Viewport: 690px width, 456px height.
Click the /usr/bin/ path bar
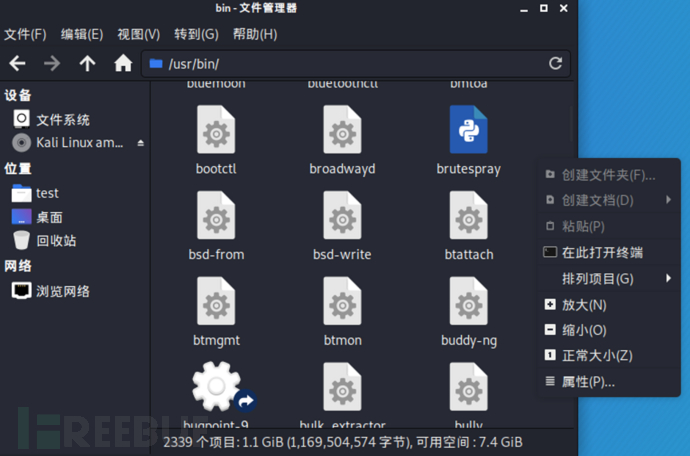(356, 64)
